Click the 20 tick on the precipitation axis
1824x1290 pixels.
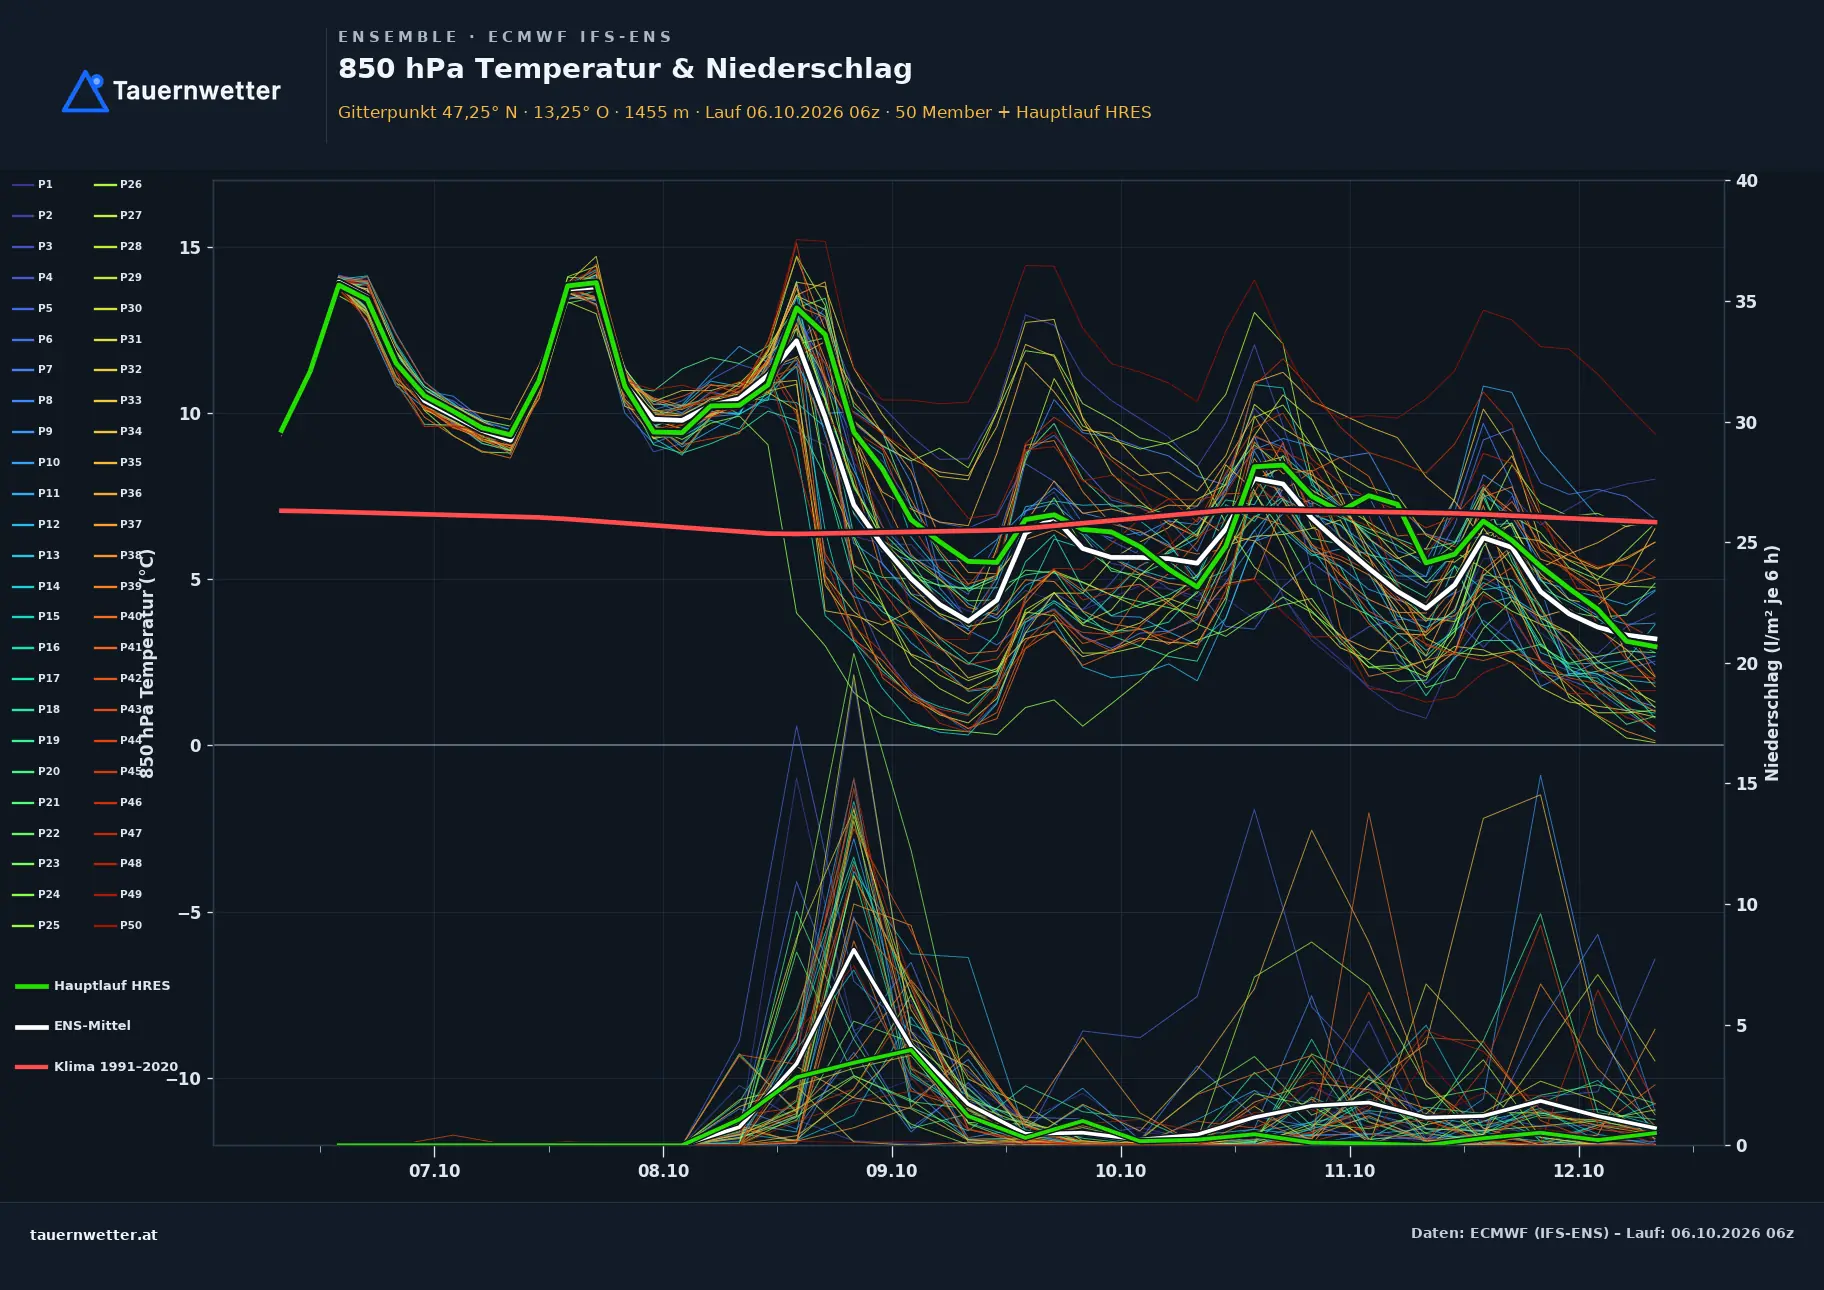1747,664
